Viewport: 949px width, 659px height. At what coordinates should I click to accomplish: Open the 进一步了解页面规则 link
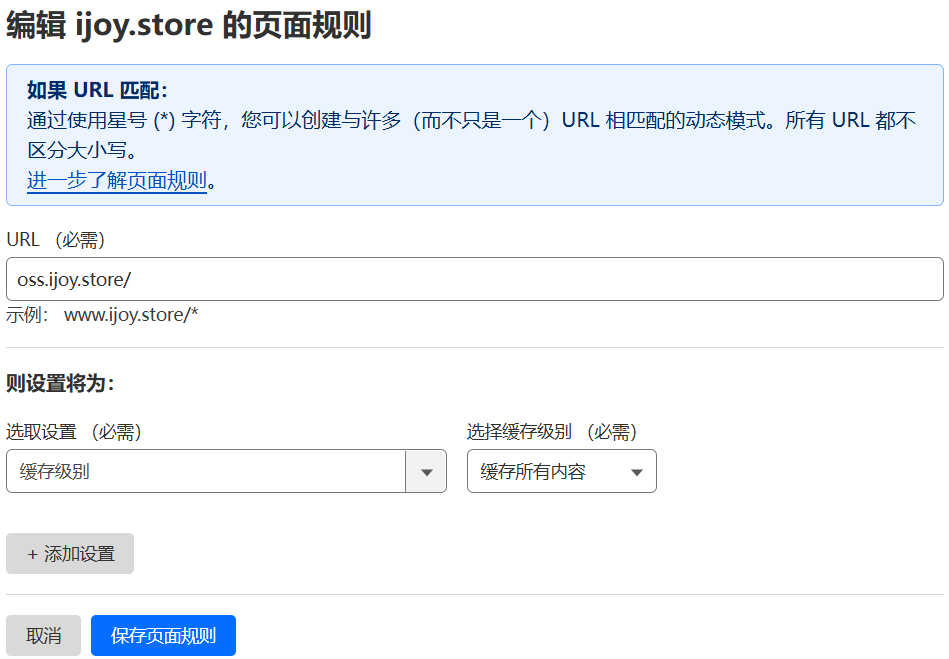click(117, 180)
